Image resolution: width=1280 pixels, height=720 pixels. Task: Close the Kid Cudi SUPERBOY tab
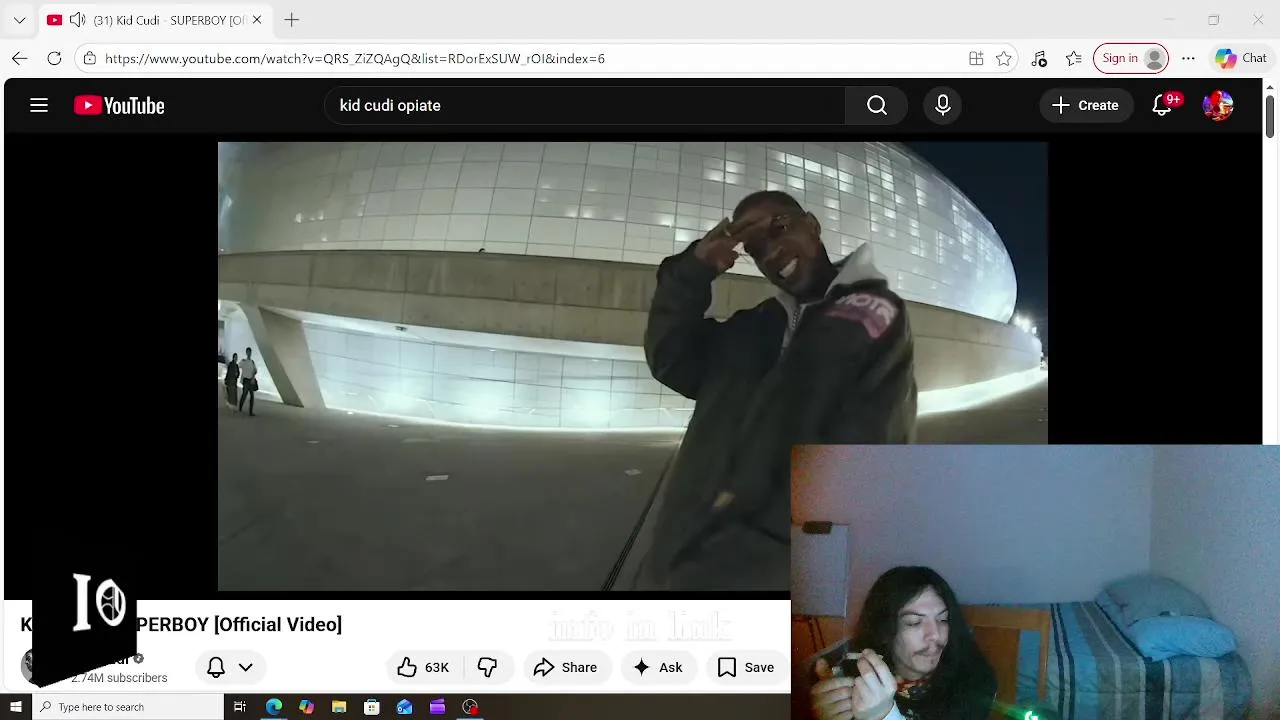(x=257, y=20)
